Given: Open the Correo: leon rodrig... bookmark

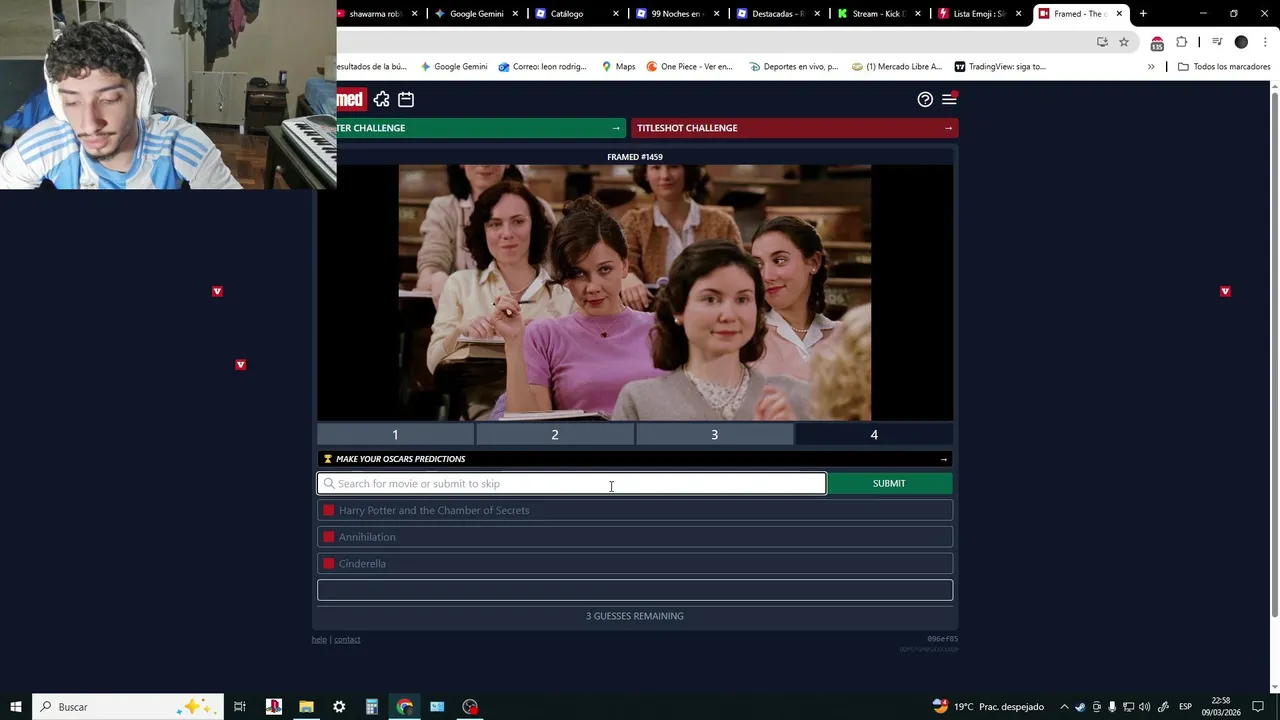Looking at the screenshot, I should [543, 67].
